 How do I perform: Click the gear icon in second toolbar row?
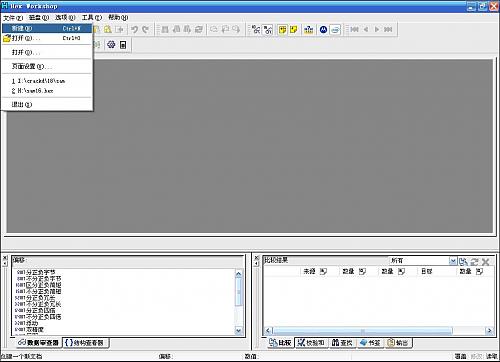point(111,45)
